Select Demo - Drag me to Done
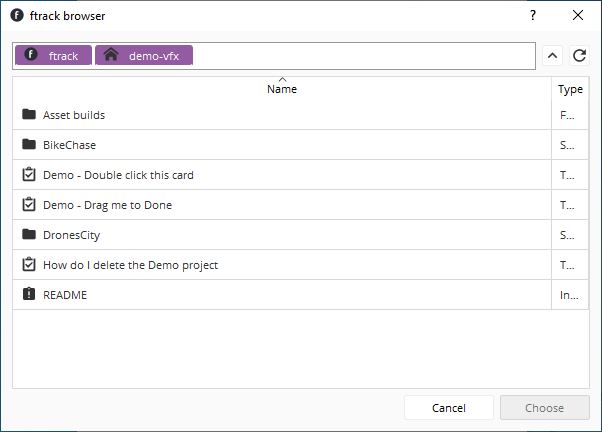602x432 pixels. click(x=108, y=205)
